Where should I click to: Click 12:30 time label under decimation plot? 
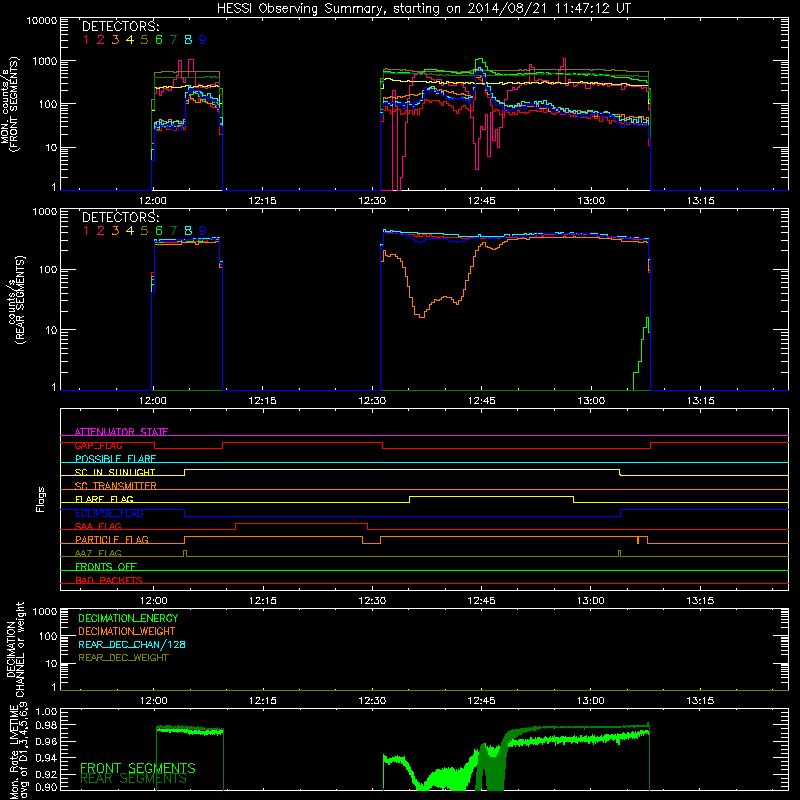tap(372, 701)
